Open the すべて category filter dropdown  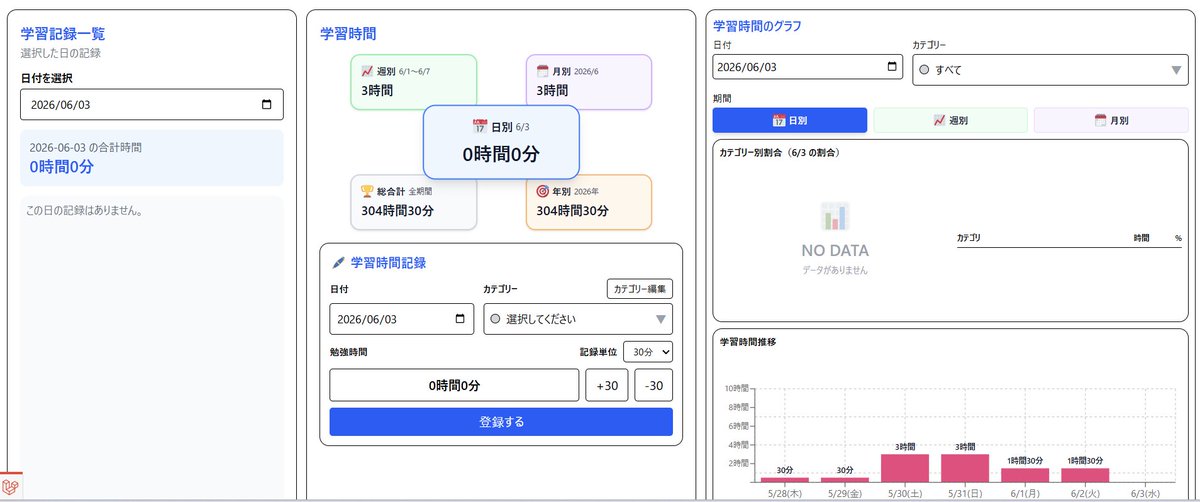point(1050,70)
